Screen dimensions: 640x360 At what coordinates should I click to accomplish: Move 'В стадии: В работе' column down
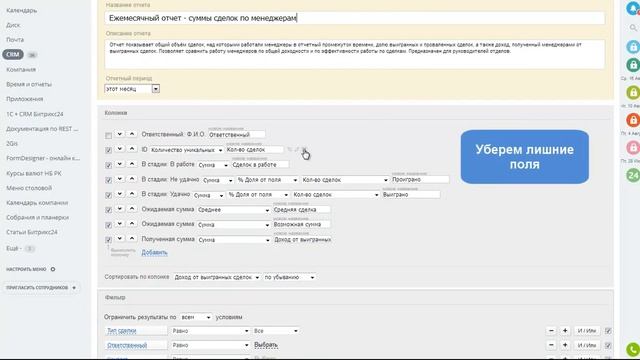pos(120,164)
